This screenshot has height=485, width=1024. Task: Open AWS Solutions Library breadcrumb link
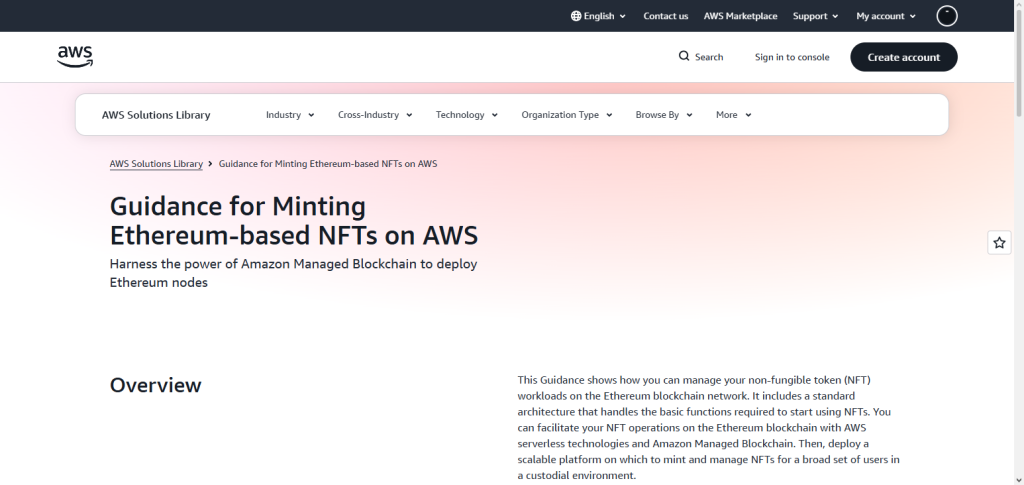pyautogui.click(x=156, y=164)
